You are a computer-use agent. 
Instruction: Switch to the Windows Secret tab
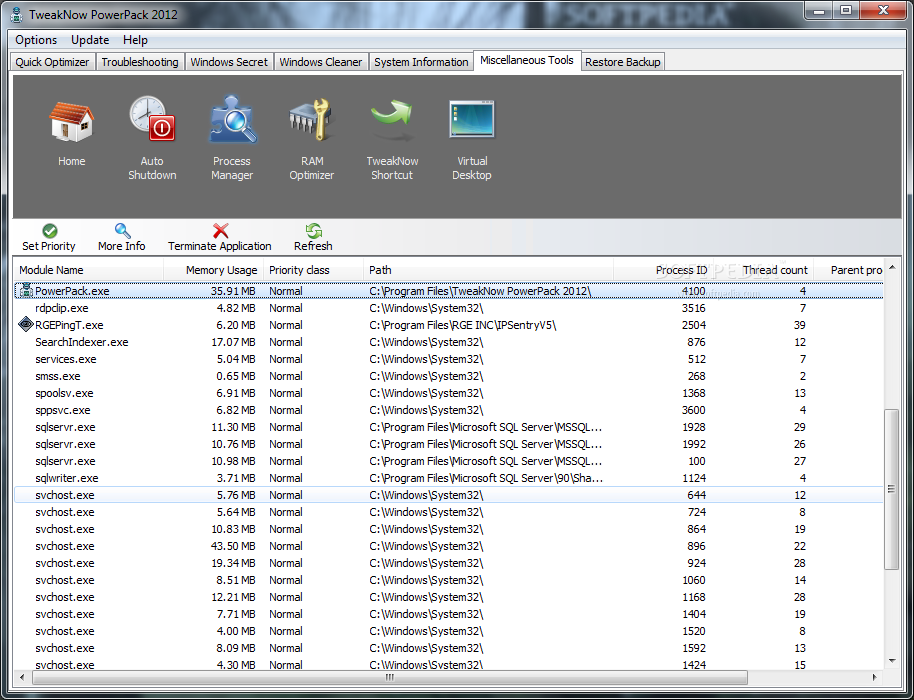click(x=229, y=62)
